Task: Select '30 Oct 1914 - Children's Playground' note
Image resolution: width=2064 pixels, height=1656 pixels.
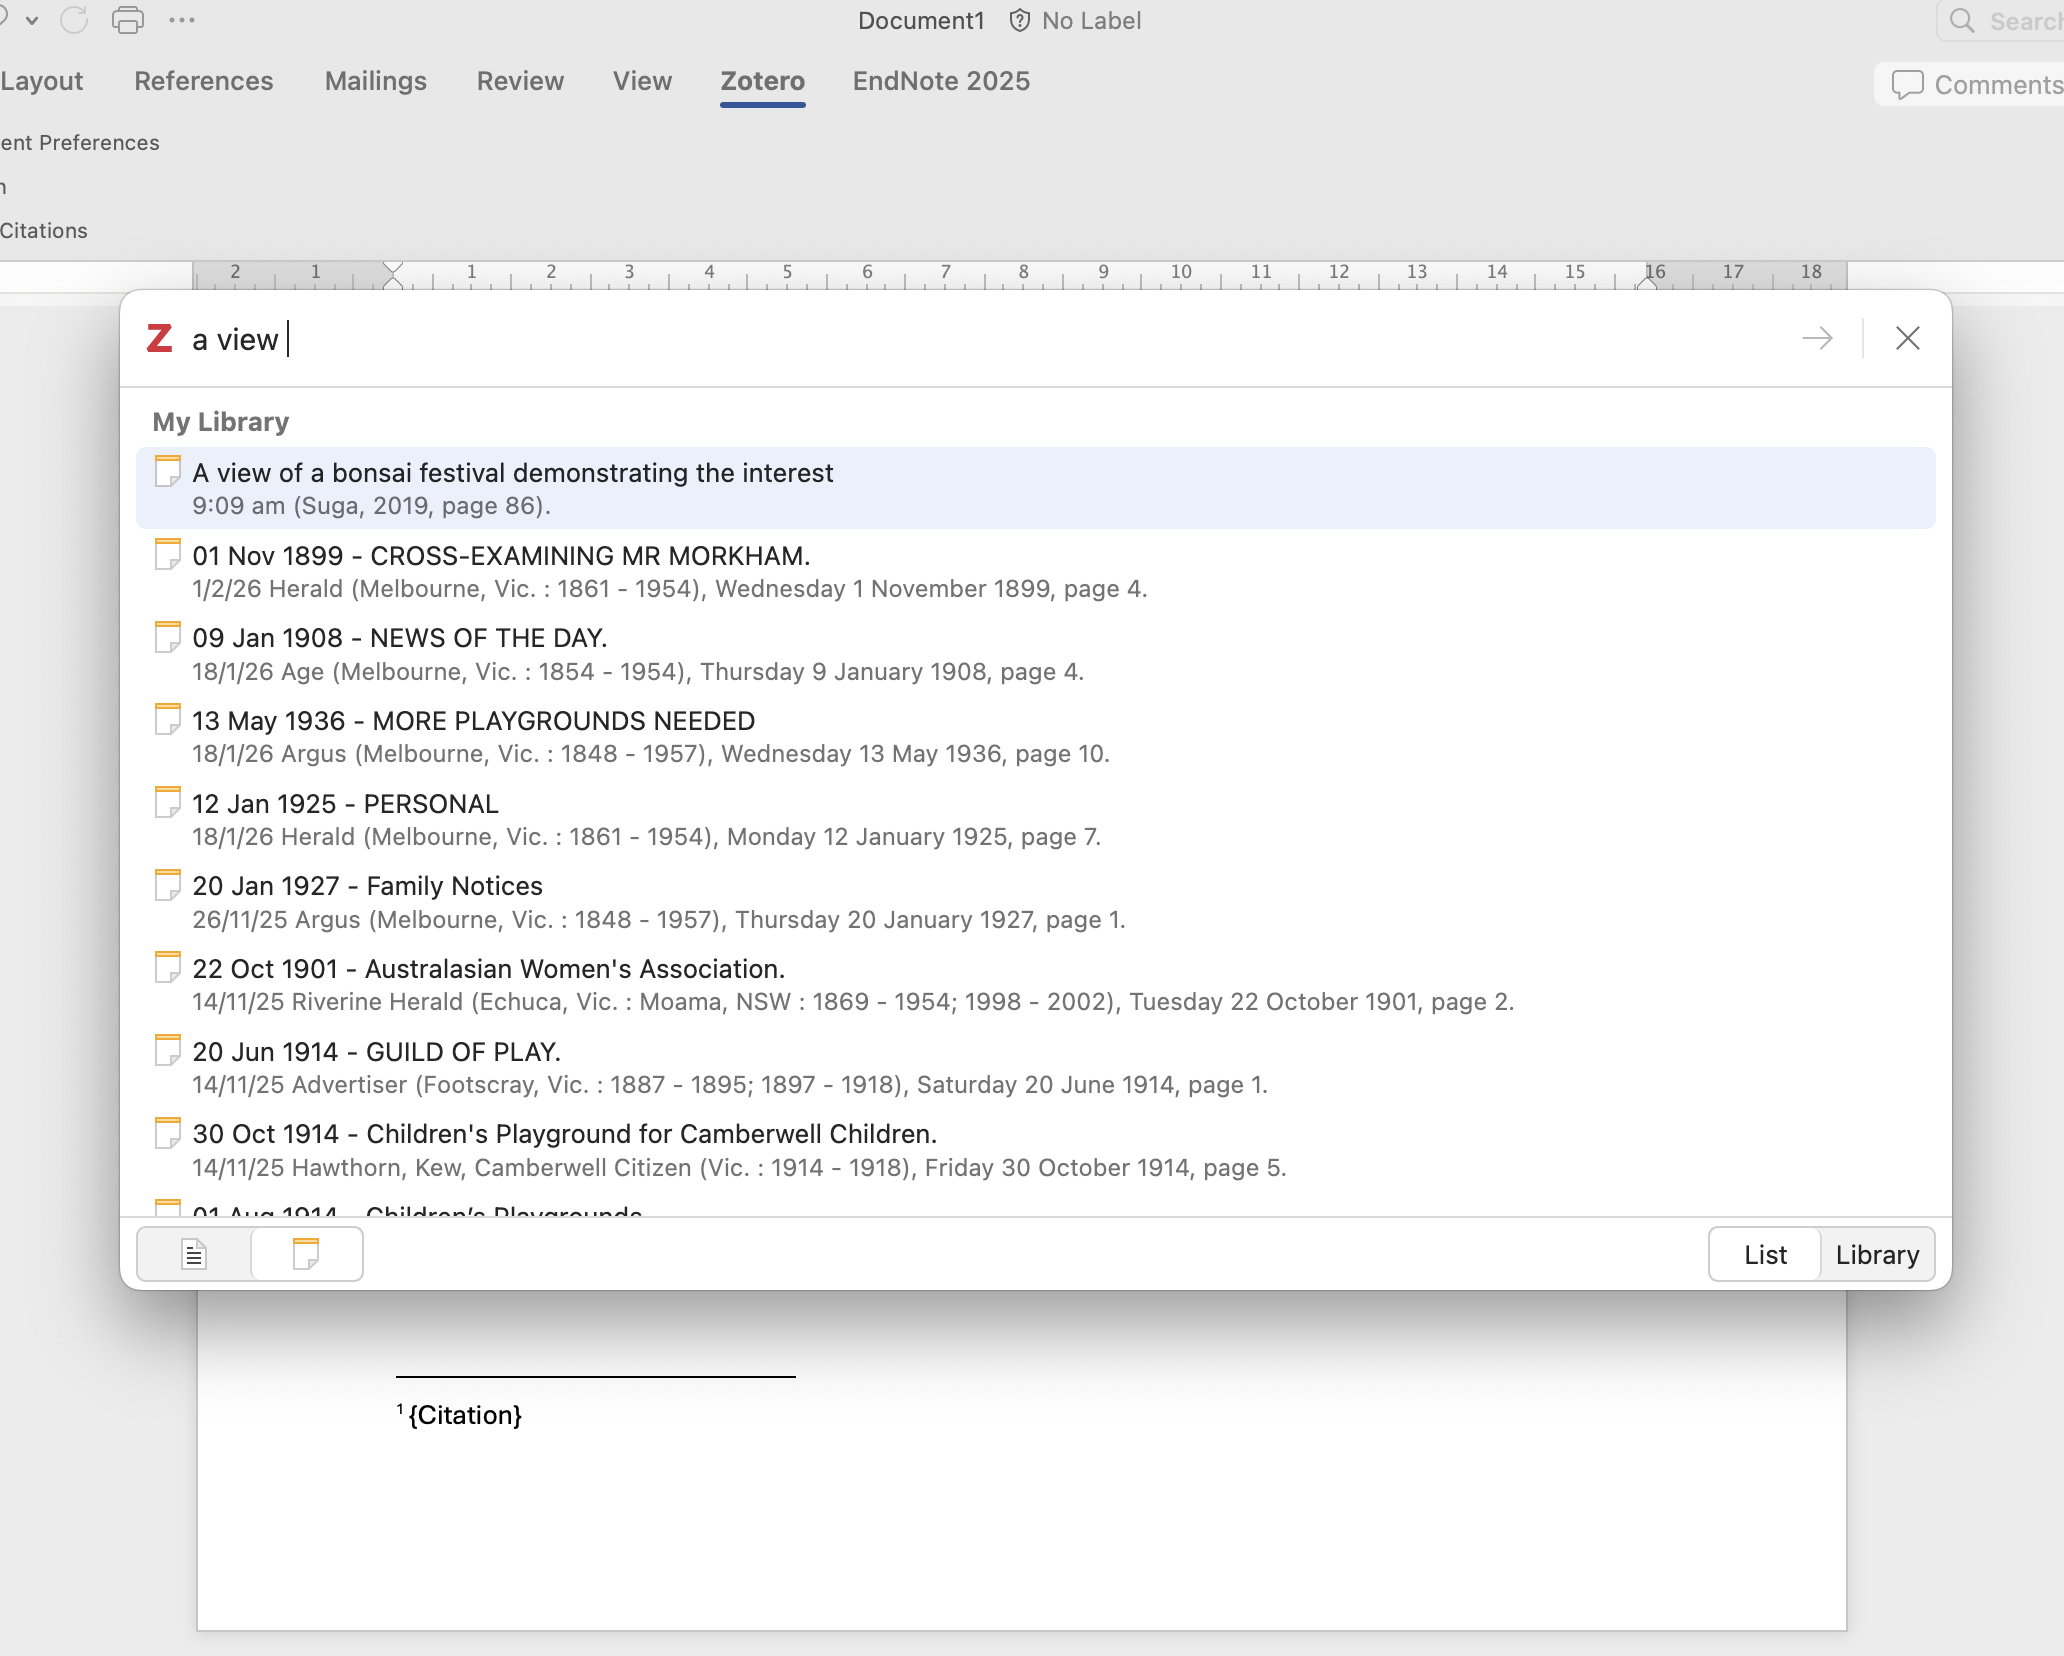Action: [1035, 1150]
